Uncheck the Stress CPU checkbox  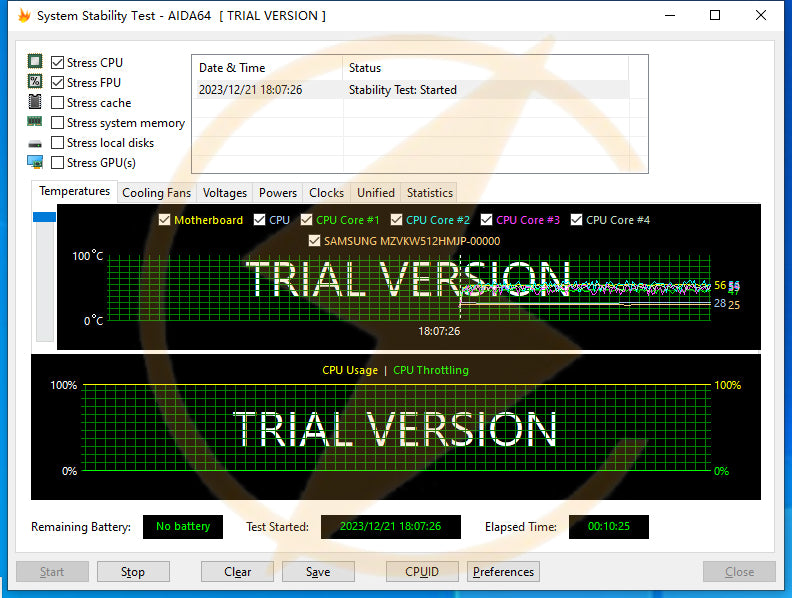(58, 63)
